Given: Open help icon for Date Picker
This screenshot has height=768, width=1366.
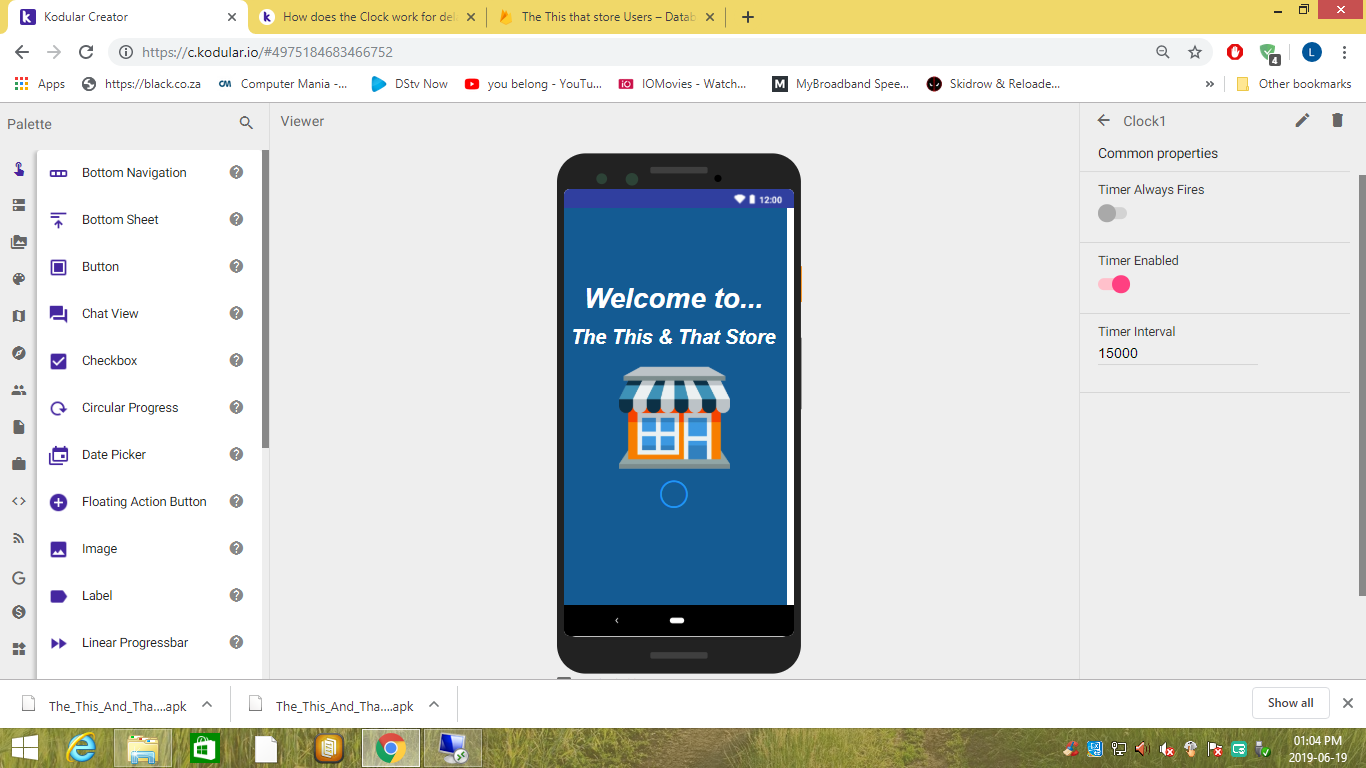Looking at the screenshot, I should [236, 454].
